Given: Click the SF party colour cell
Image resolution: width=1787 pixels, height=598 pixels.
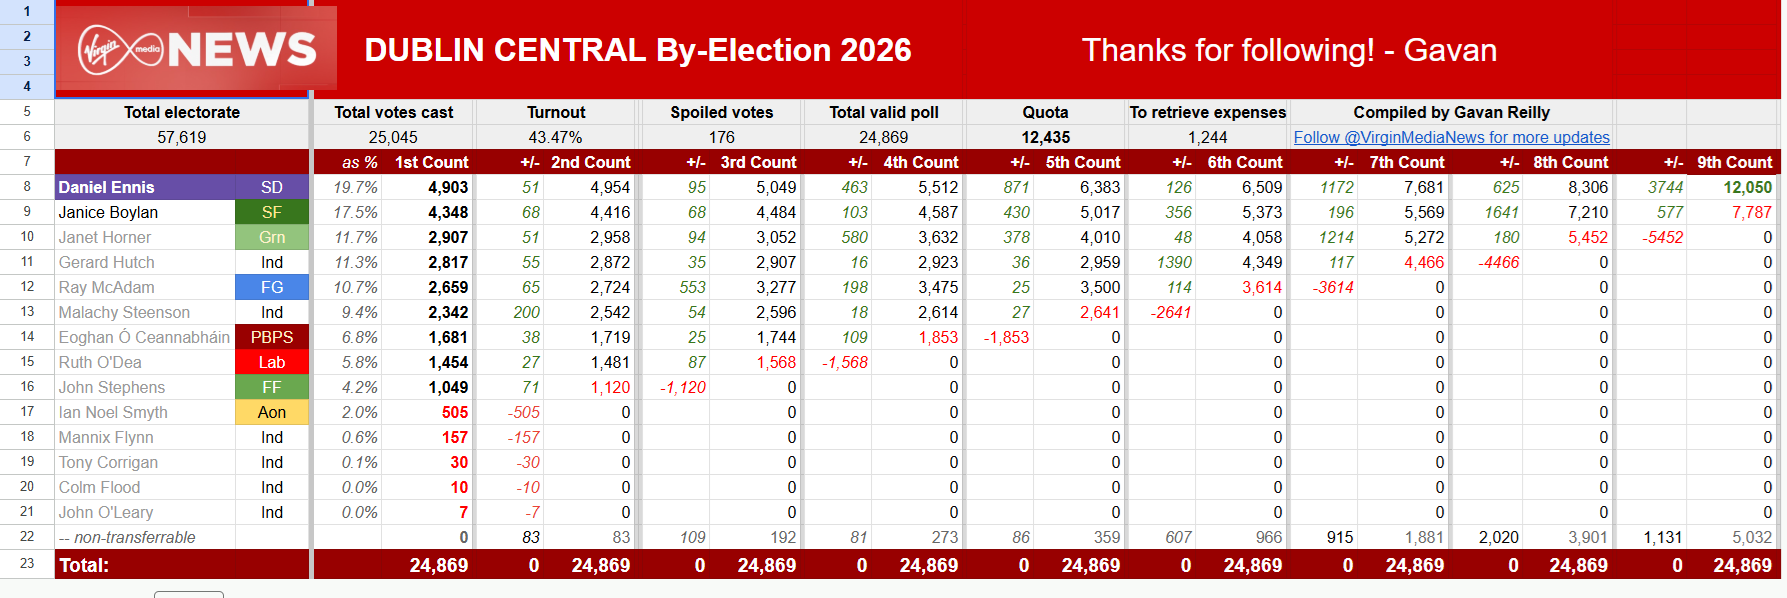Looking at the screenshot, I should point(272,212).
